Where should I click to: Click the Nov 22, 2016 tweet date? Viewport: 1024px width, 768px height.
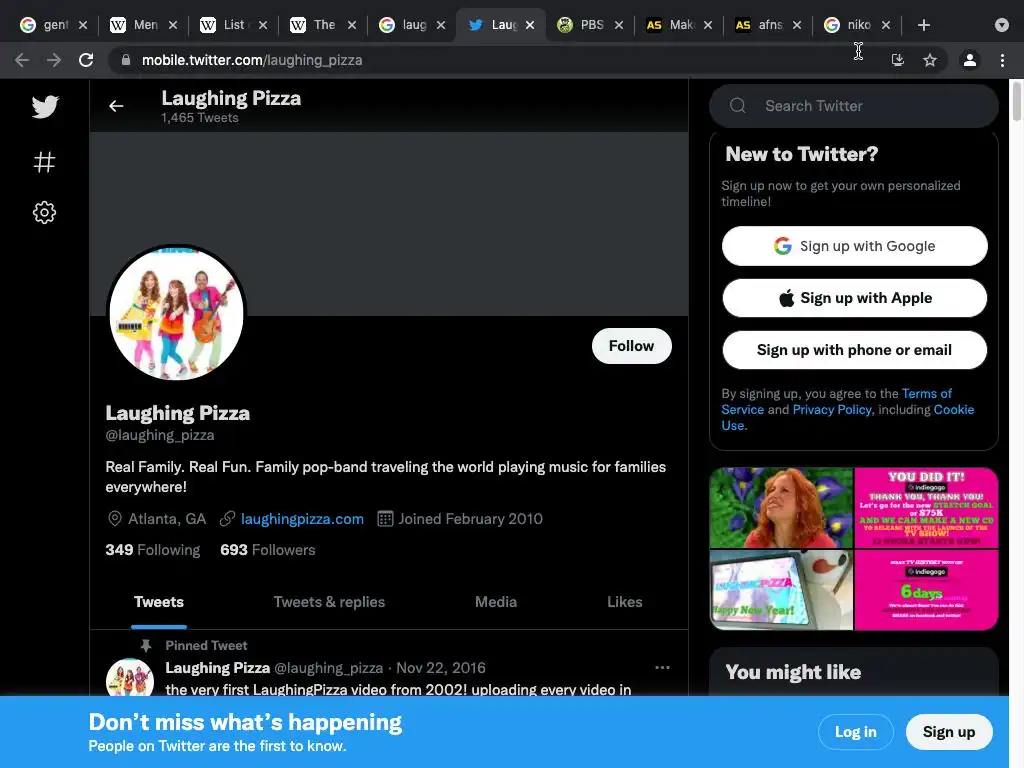(441, 667)
